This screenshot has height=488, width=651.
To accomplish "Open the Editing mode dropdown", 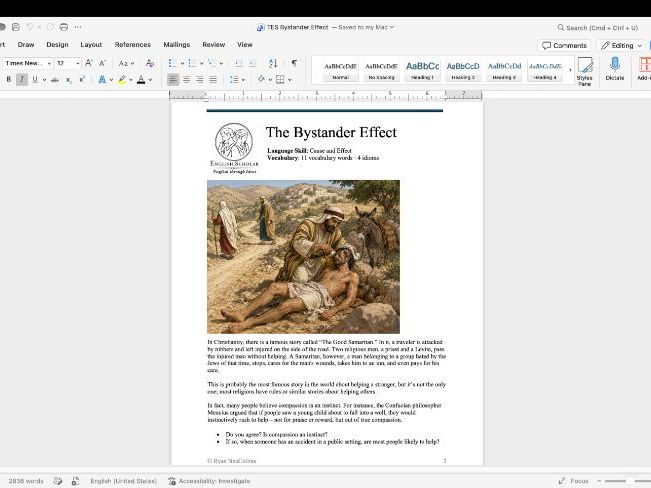I will pyautogui.click(x=621, y=45).
